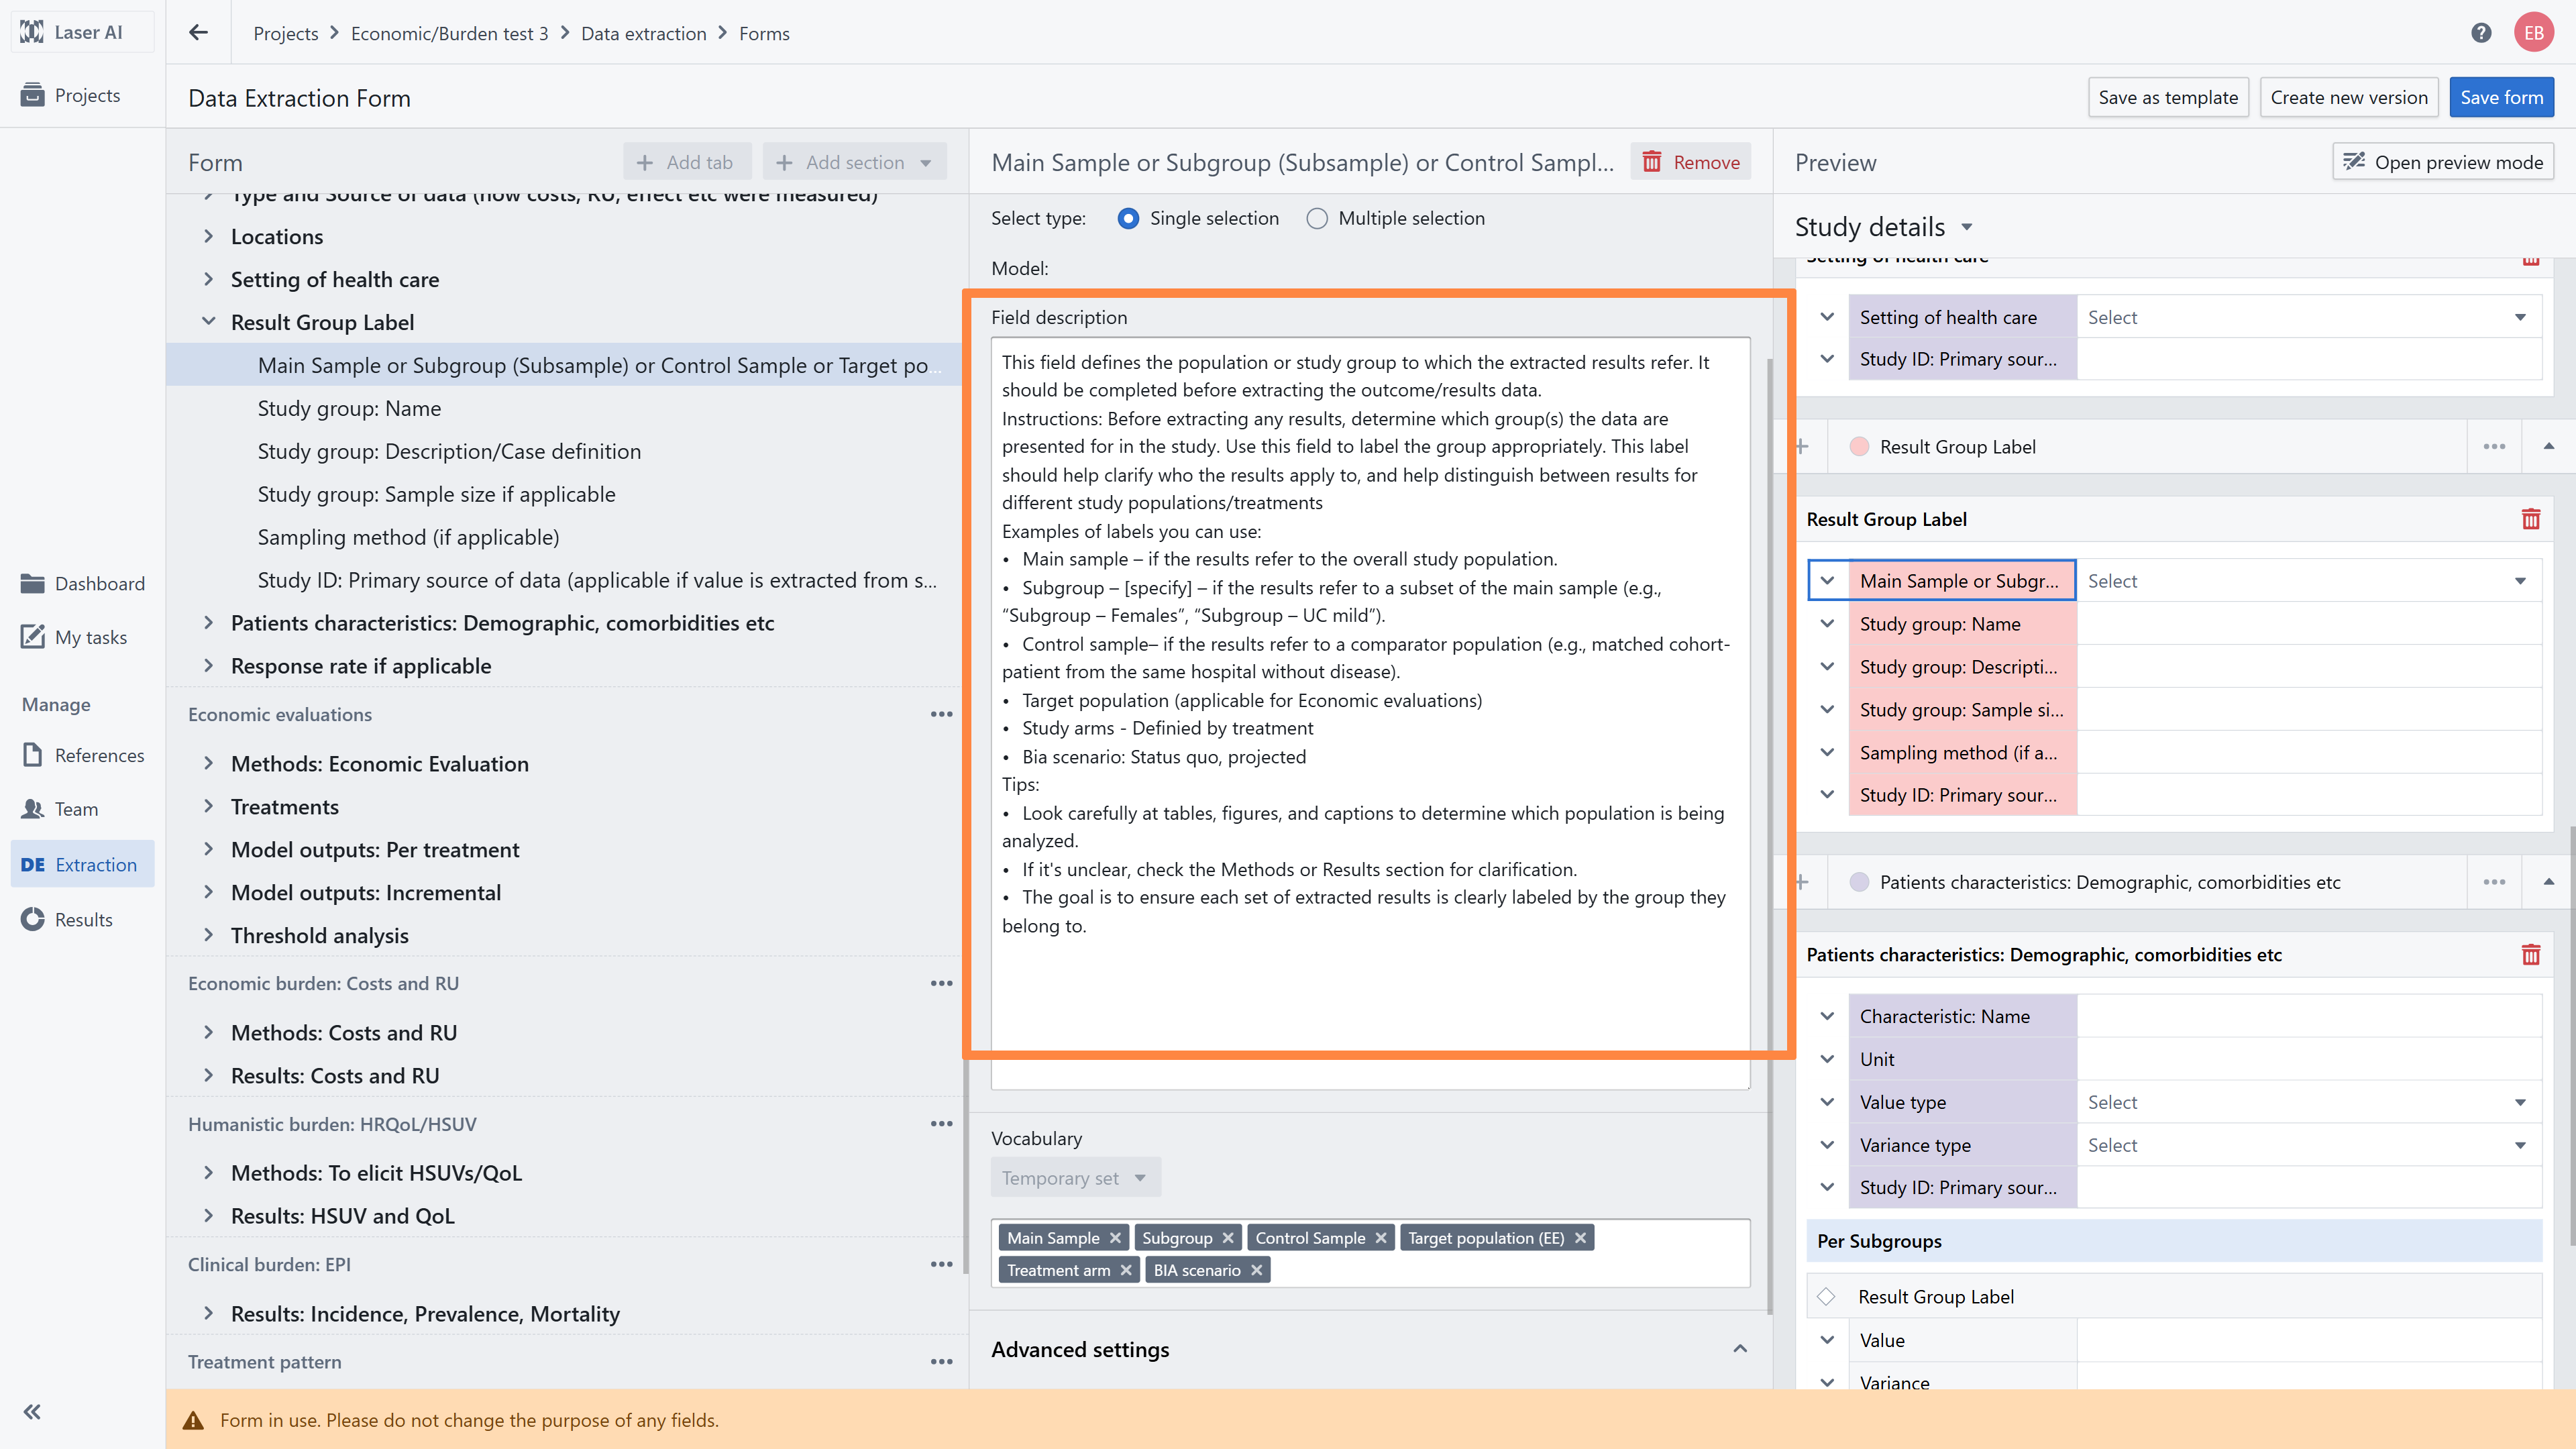The width and height of the screenshot is (2576, 1449).
Task: Remove the Control Sample vocabulary tag
Action: click(1381, 1238)
